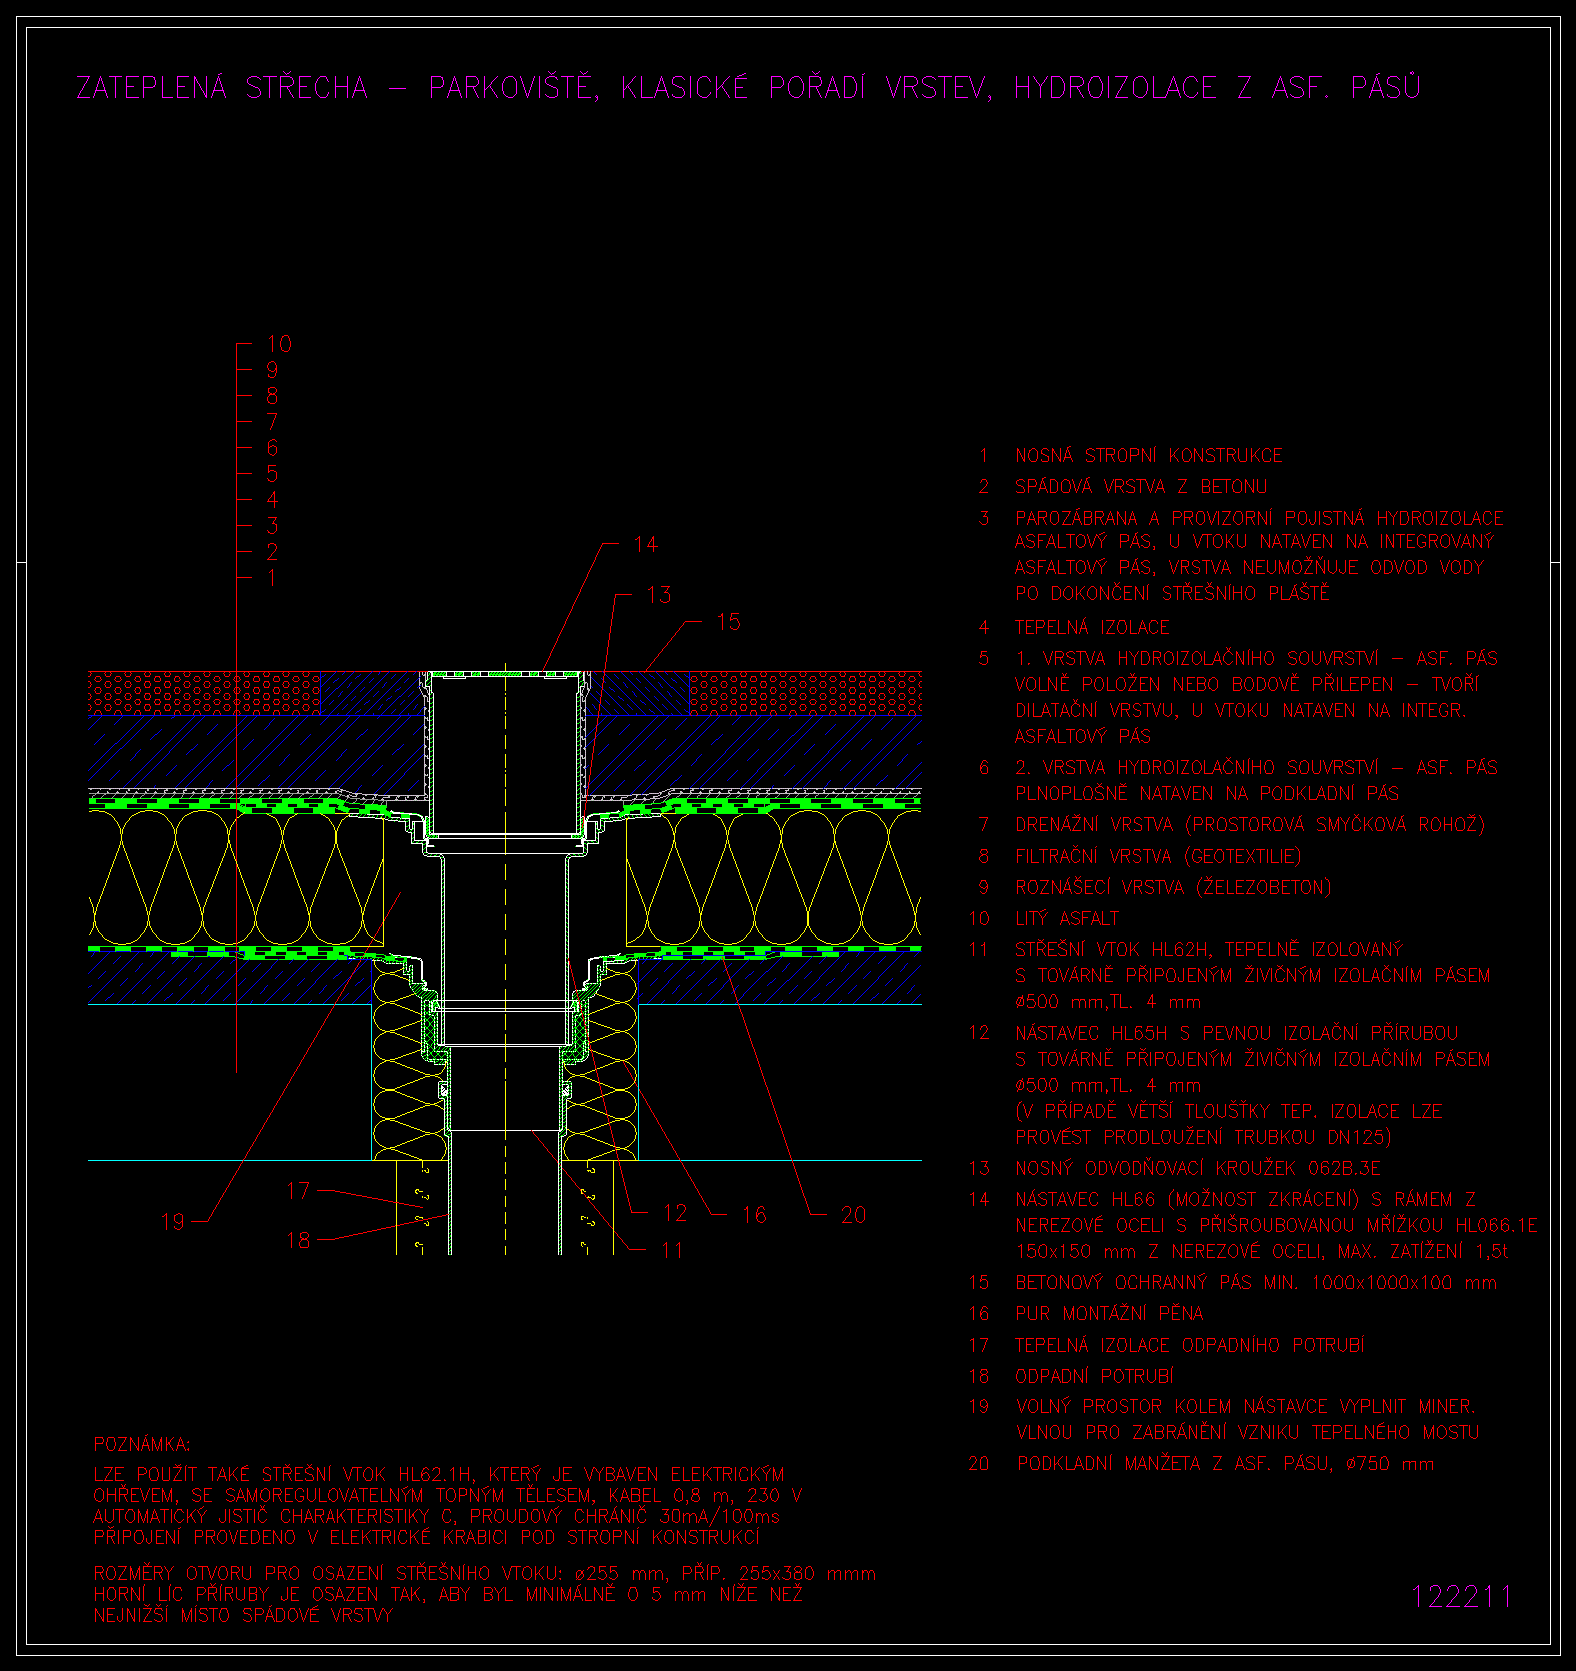Select layer callout '4' on the vertical leader

272,500
